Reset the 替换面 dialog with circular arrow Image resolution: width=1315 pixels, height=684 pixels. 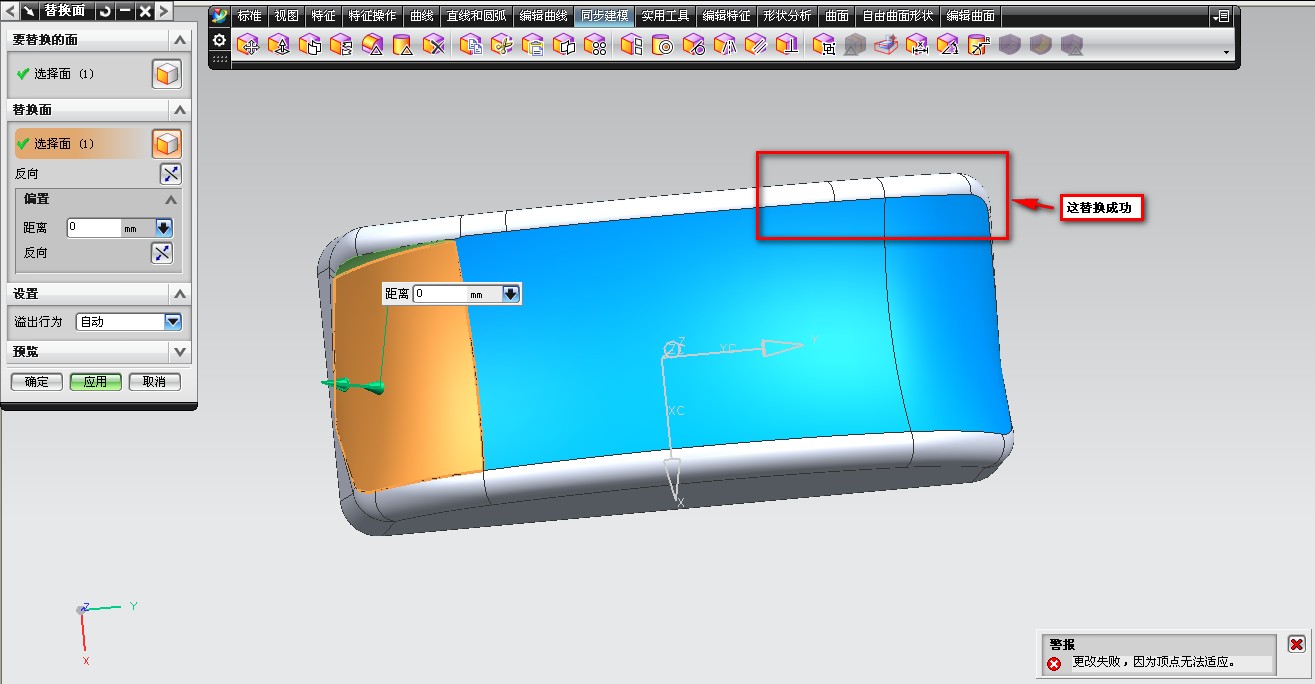pos(104,11)
